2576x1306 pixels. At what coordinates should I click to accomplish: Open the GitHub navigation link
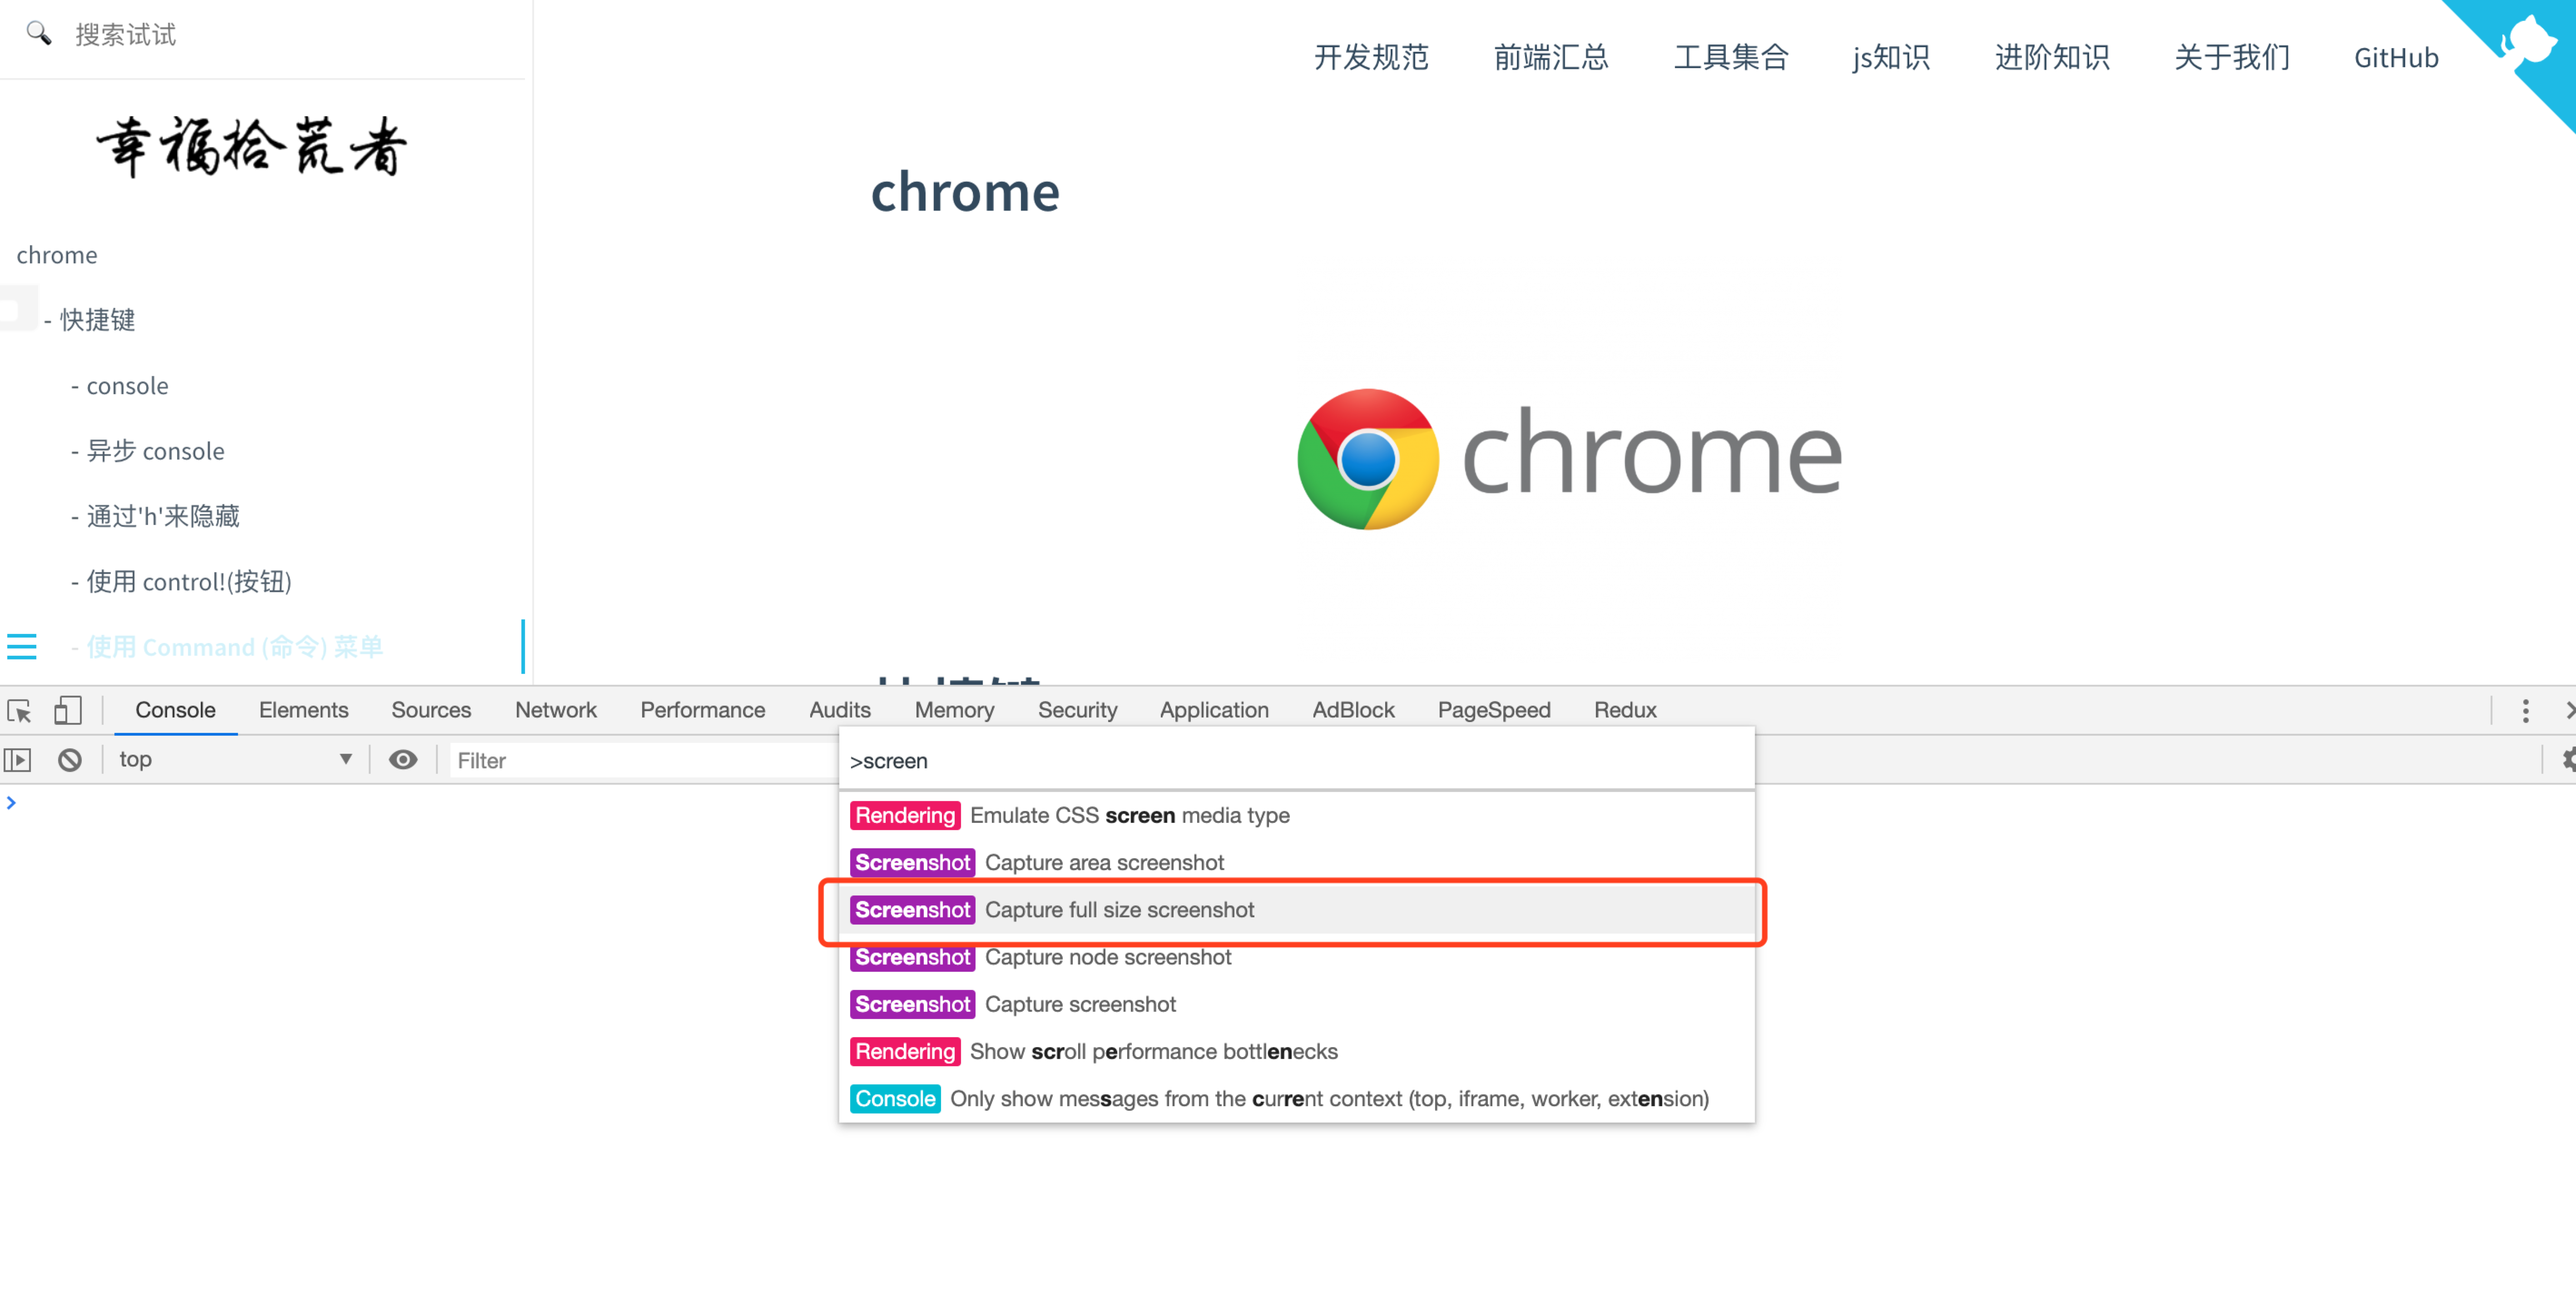(2396, 58)
